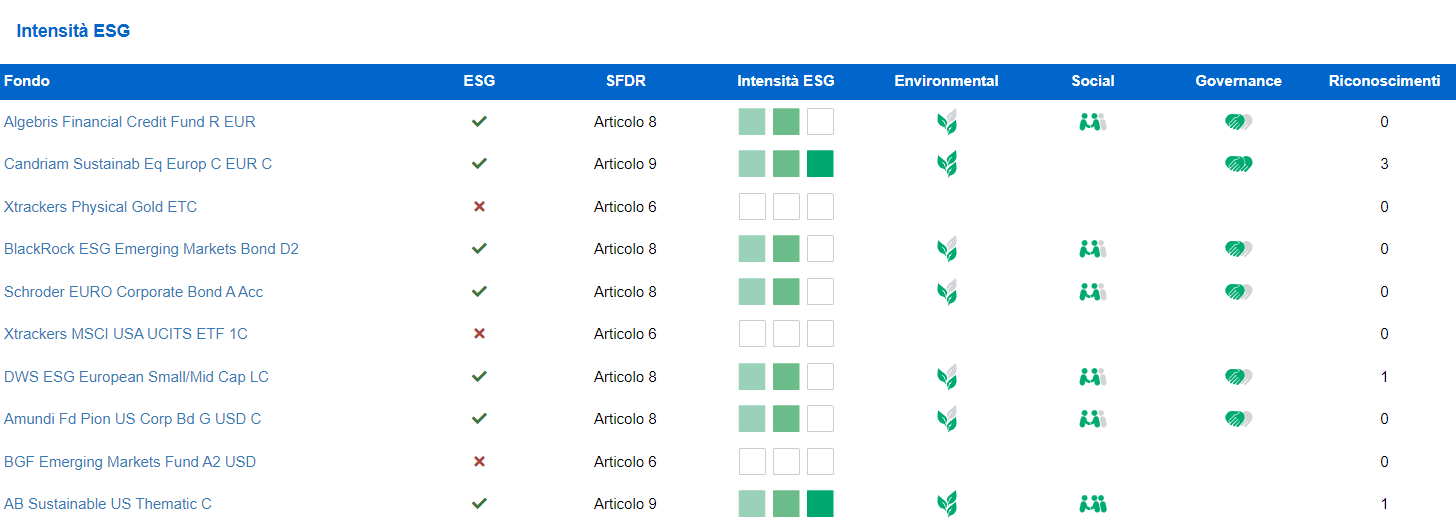The image size is (1456, 526).
Task: Click Governance handshake icon for Candriam fund
Action: point(1239,164)
